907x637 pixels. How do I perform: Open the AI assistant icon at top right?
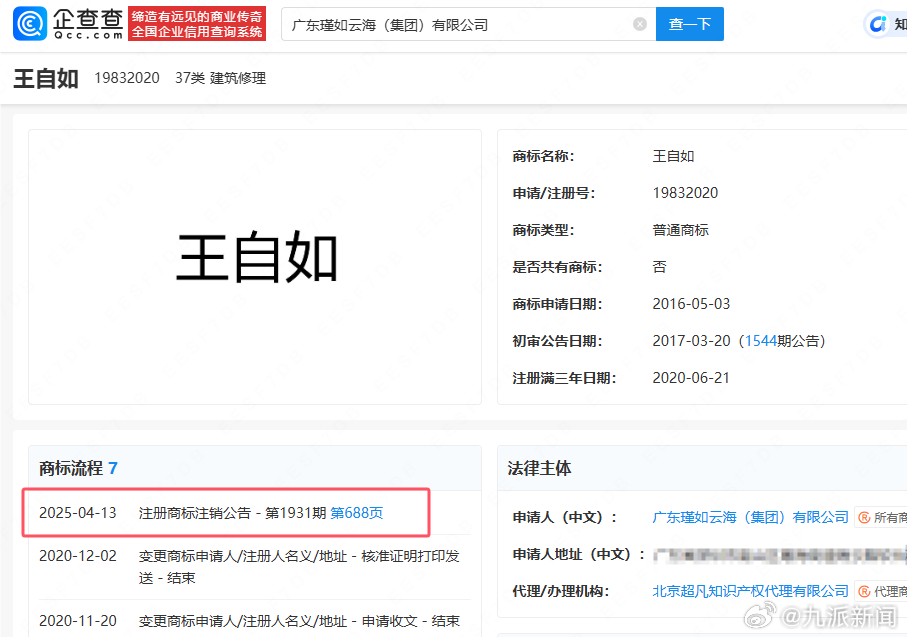coord(877,24)
